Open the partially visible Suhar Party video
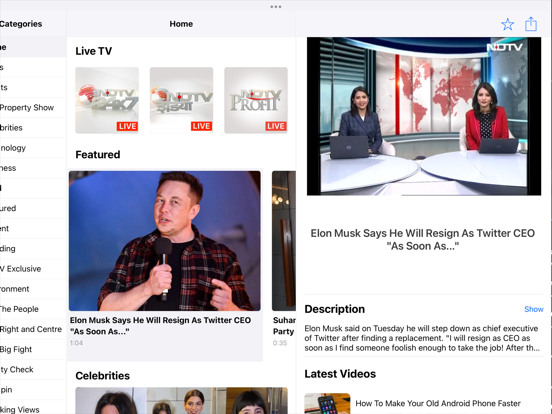 pyautogui.click(x=284, y=241)
